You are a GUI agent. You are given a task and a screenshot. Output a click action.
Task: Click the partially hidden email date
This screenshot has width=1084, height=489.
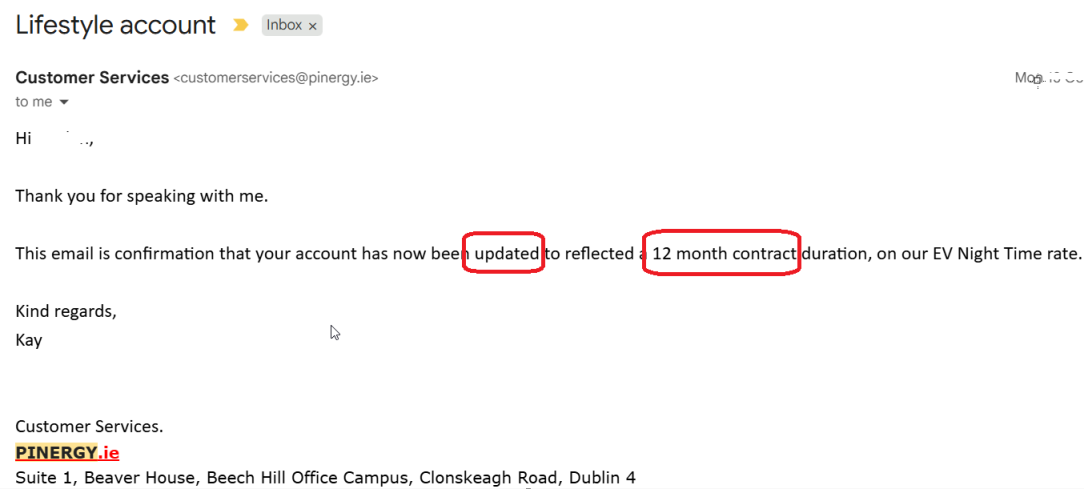click(1046, 77)
